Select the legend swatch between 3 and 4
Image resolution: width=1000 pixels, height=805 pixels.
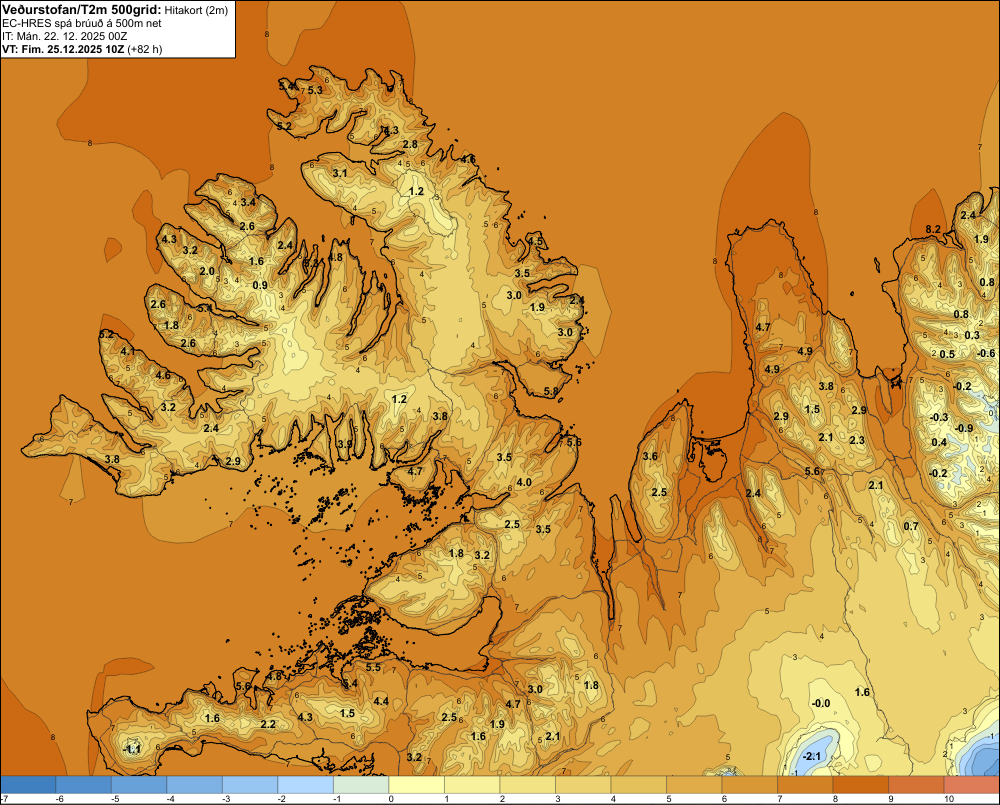click(583, 785)
